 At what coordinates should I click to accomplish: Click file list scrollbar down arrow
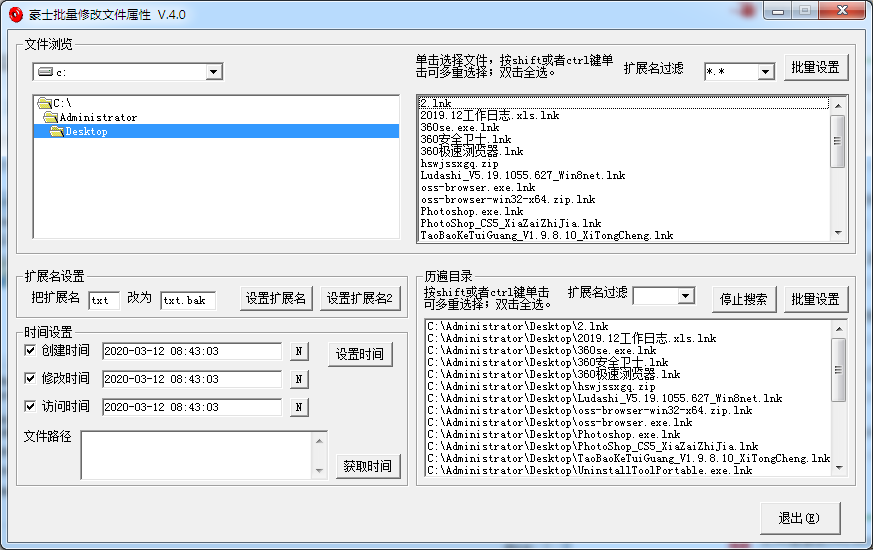pos(838,233)
